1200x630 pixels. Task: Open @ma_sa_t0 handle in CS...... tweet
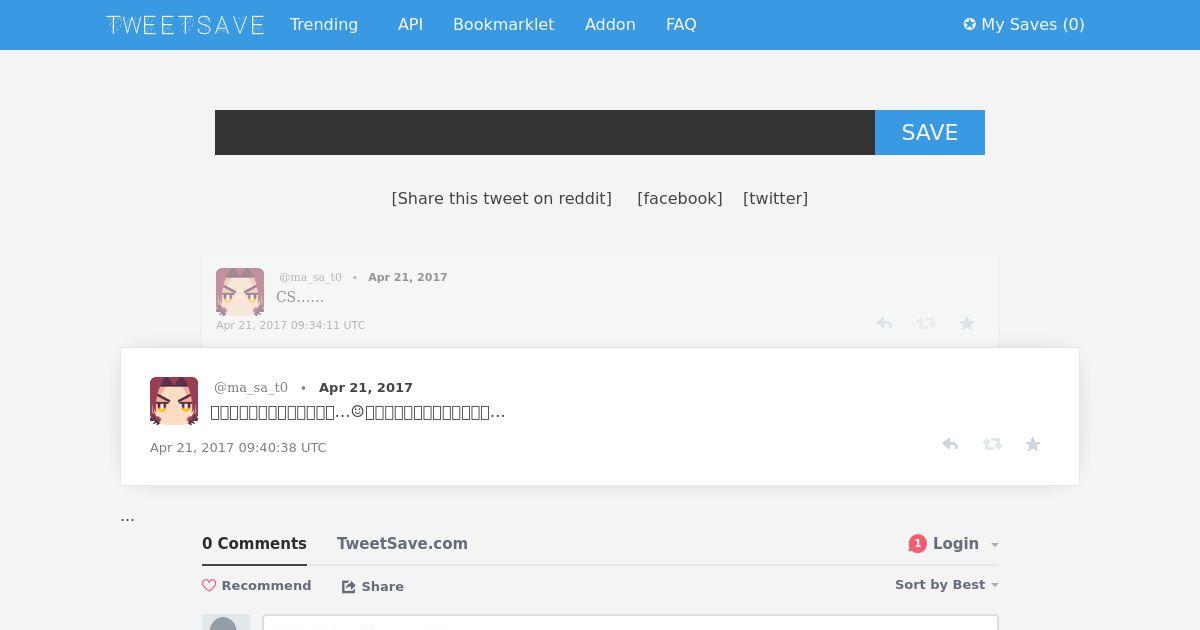[310, 277]
